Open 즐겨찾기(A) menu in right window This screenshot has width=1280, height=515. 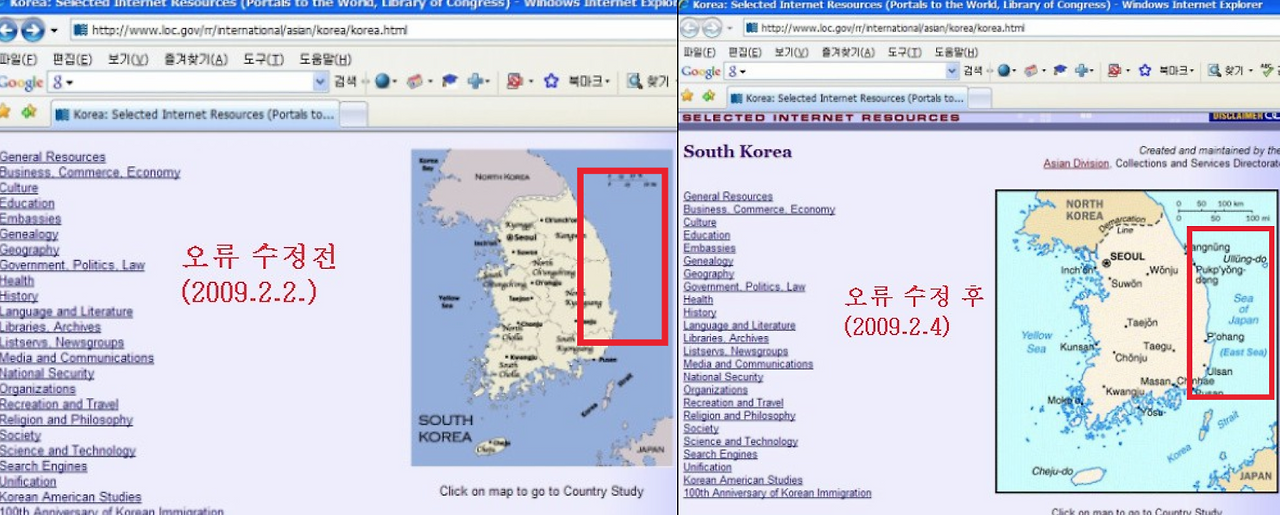click(848, 52)
